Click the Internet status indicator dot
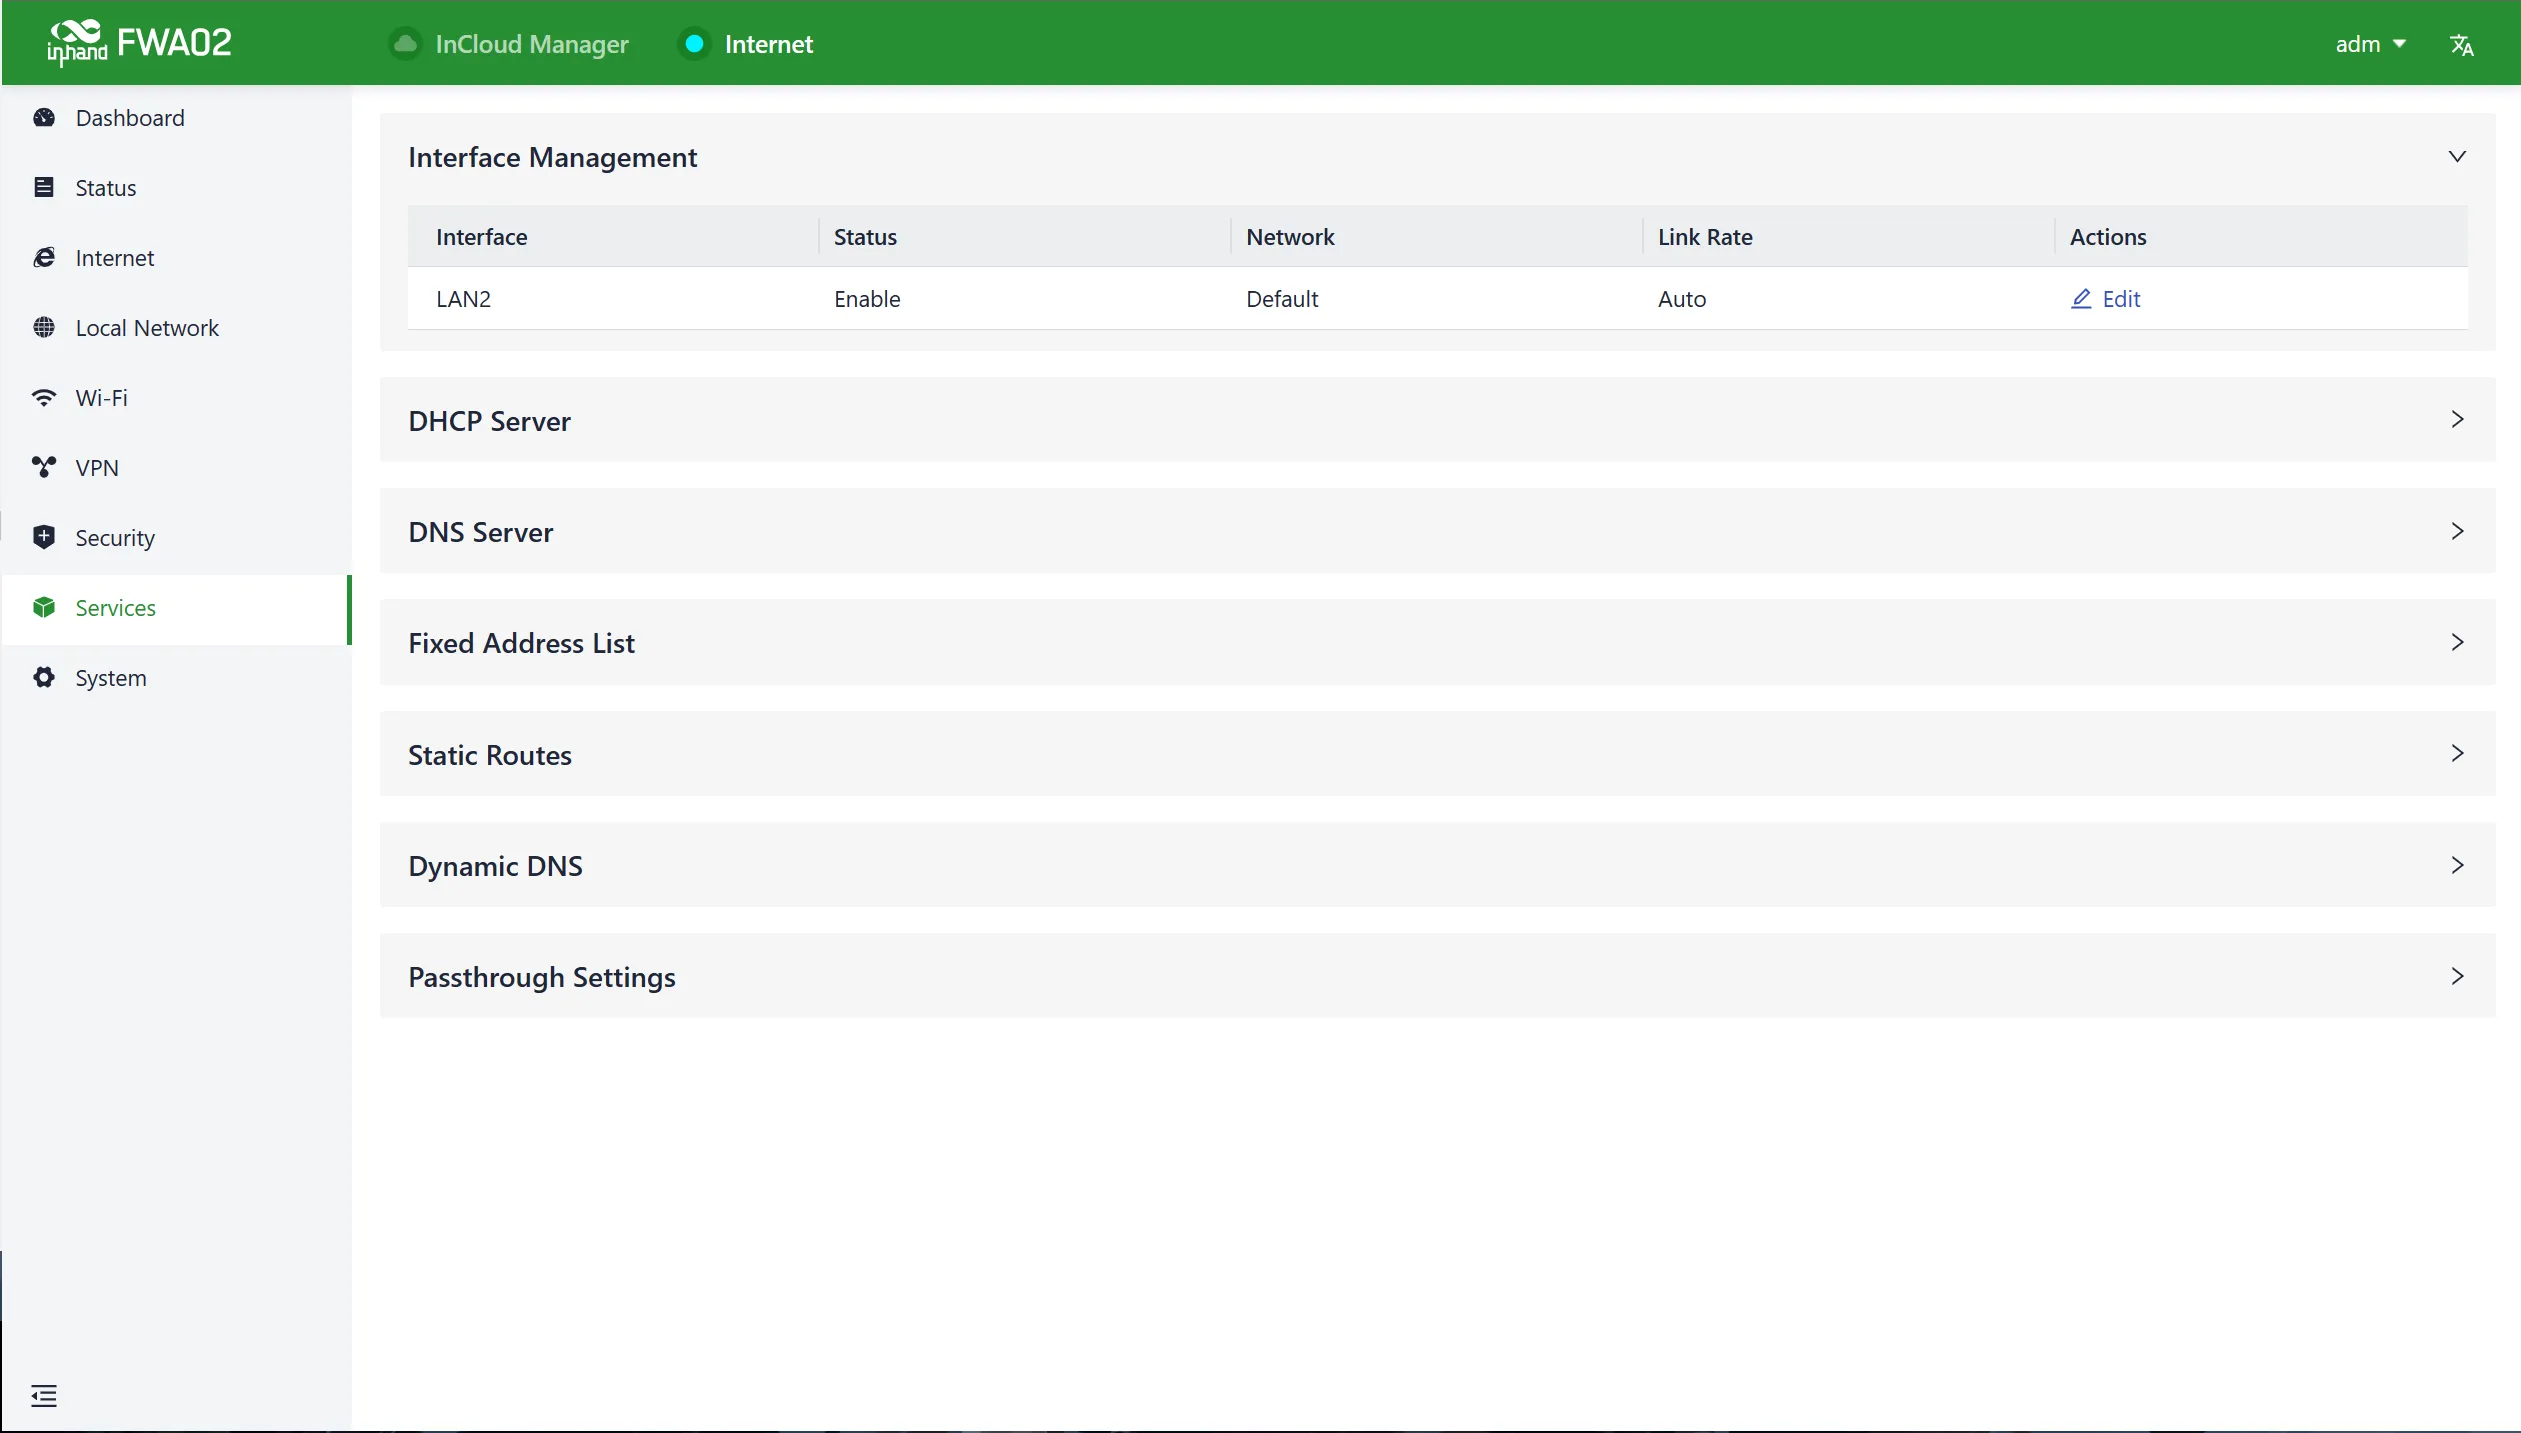 tap(694, 44)
